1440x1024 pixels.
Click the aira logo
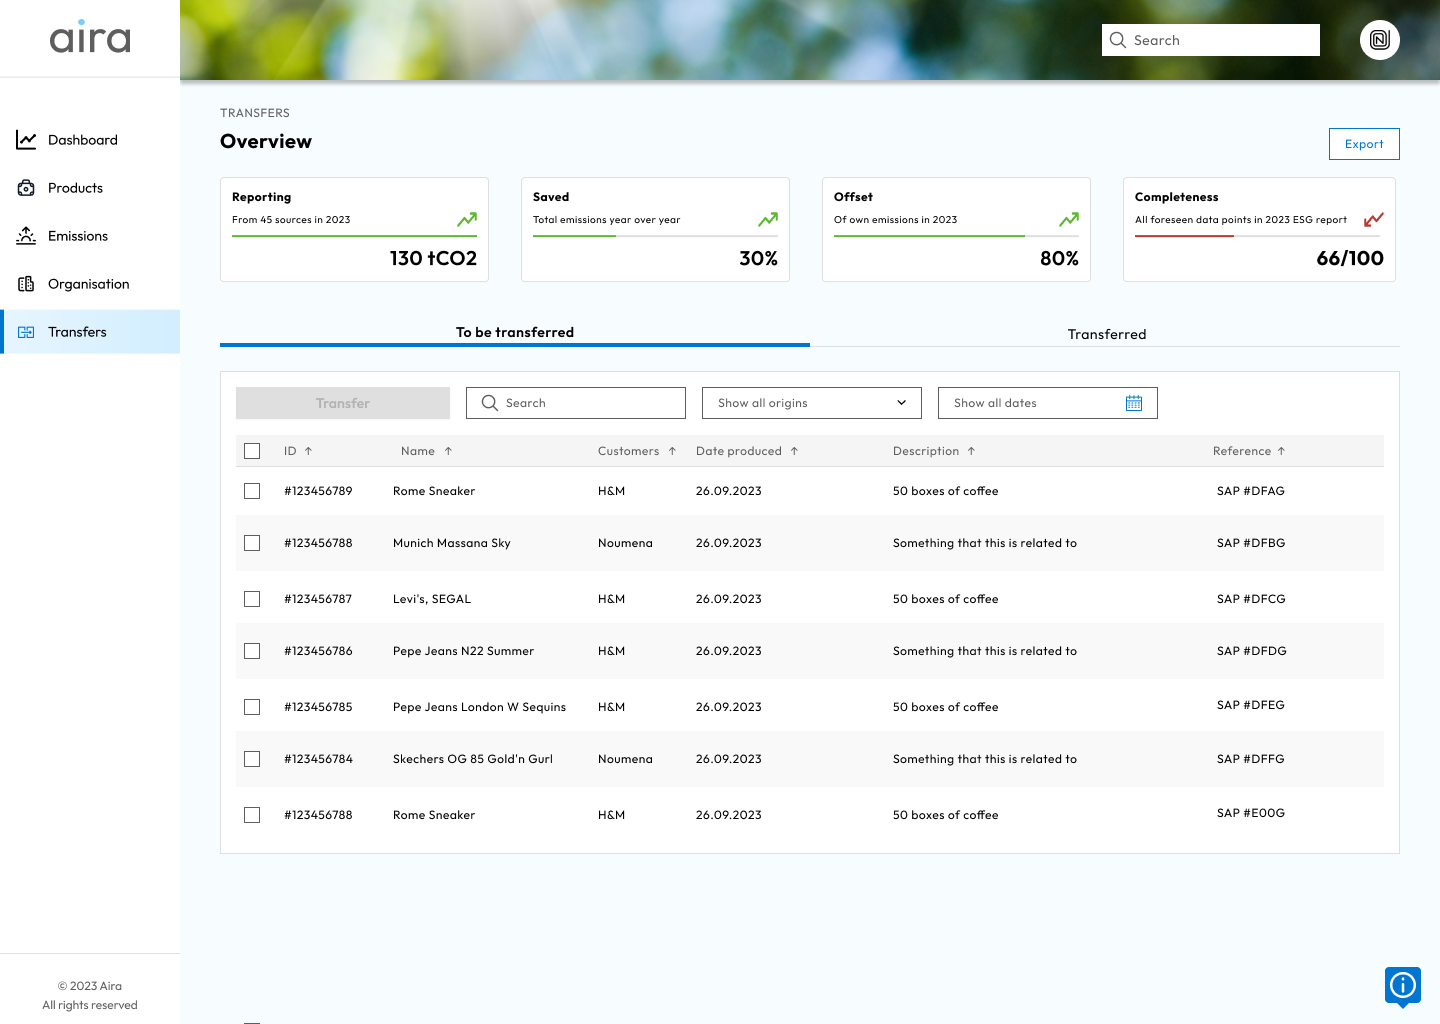pos(90,37)
